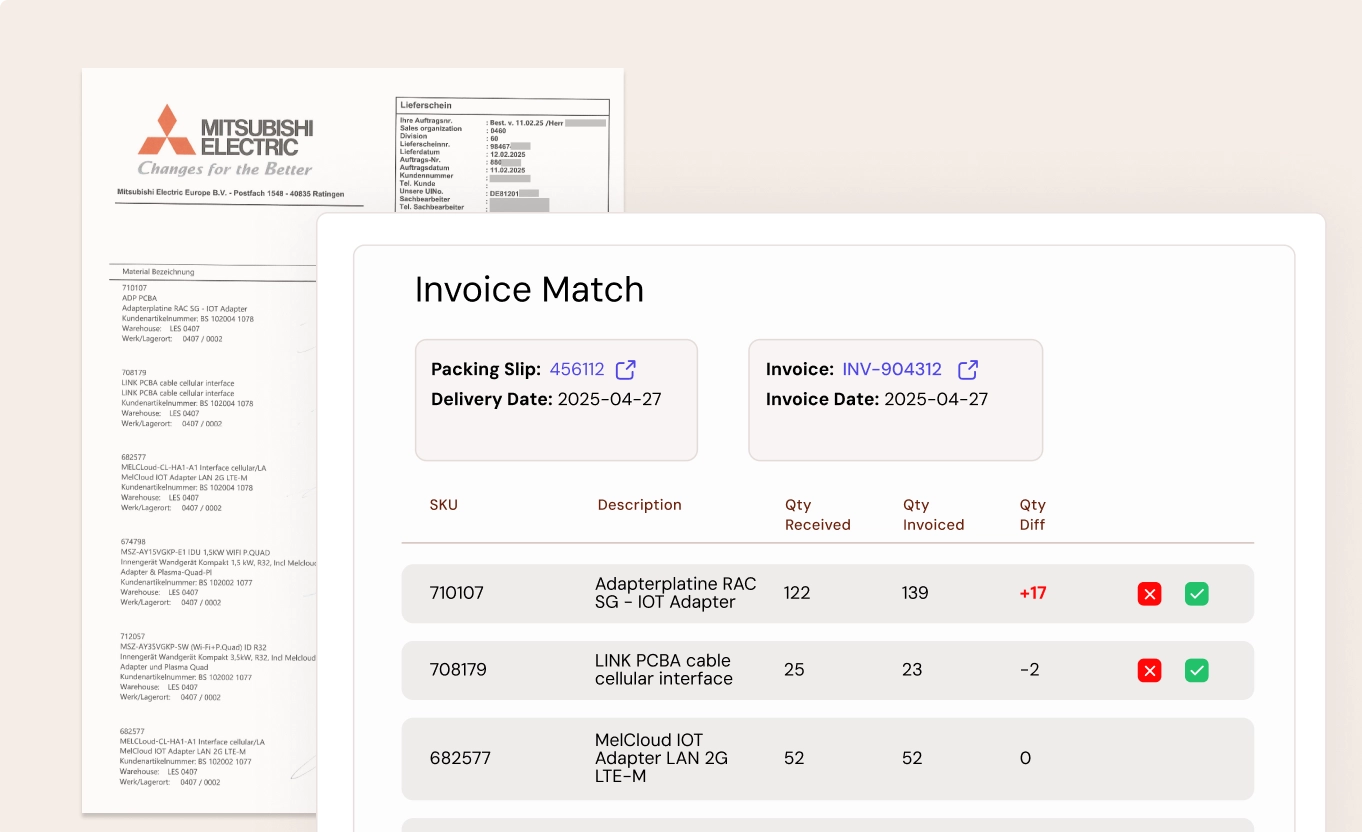Select the 682577 MelCloud IOT Adapter row
This screenshot has width=1362, height=832.
700,758
